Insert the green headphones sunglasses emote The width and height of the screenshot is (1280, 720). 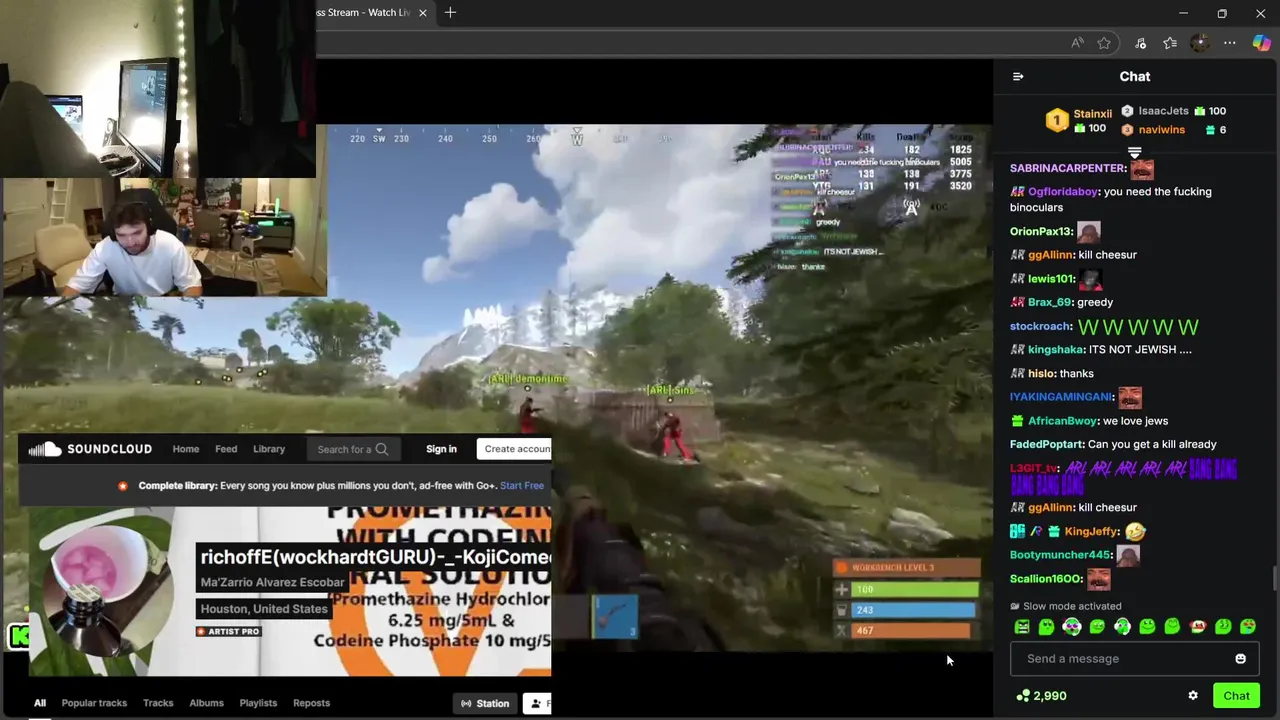(x=1071, y=627)
